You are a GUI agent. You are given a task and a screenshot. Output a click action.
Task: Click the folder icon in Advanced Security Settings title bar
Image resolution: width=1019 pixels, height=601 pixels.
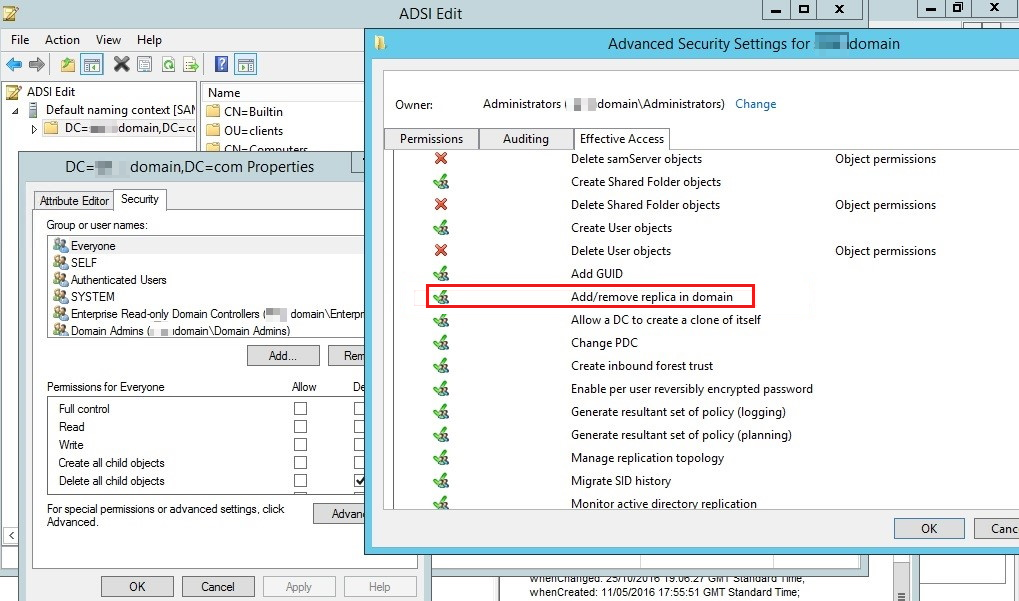coord(380,43)
